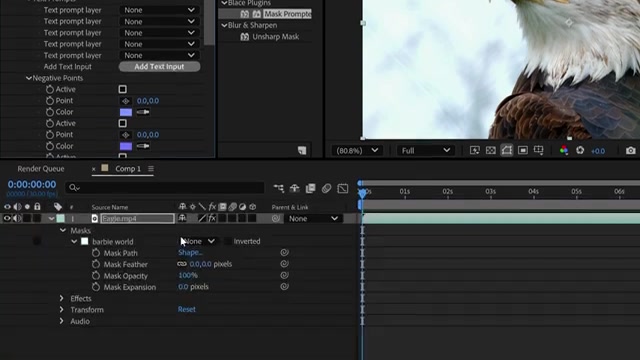Switch to the Render Queue tab
This screenshot has width=640, height=360.
point(41,169)
